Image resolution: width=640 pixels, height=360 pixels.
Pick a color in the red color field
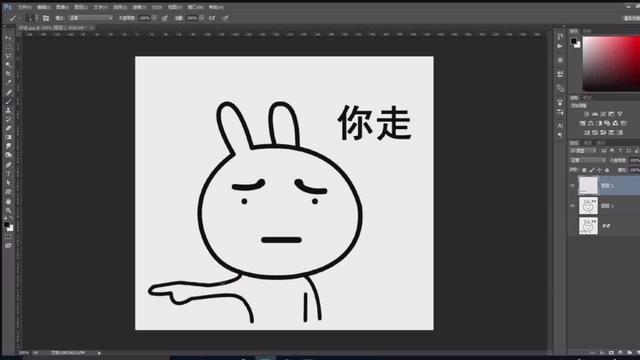click(x=611, y=63)
